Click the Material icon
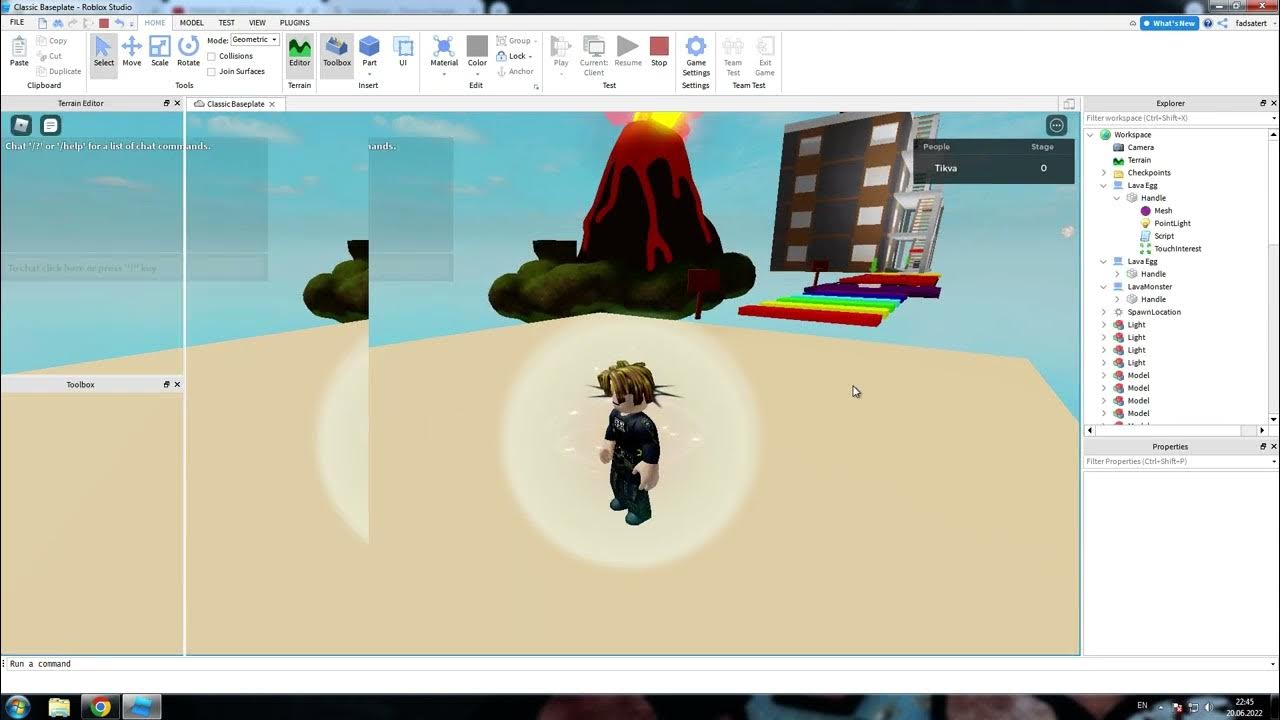 point(444,46)
